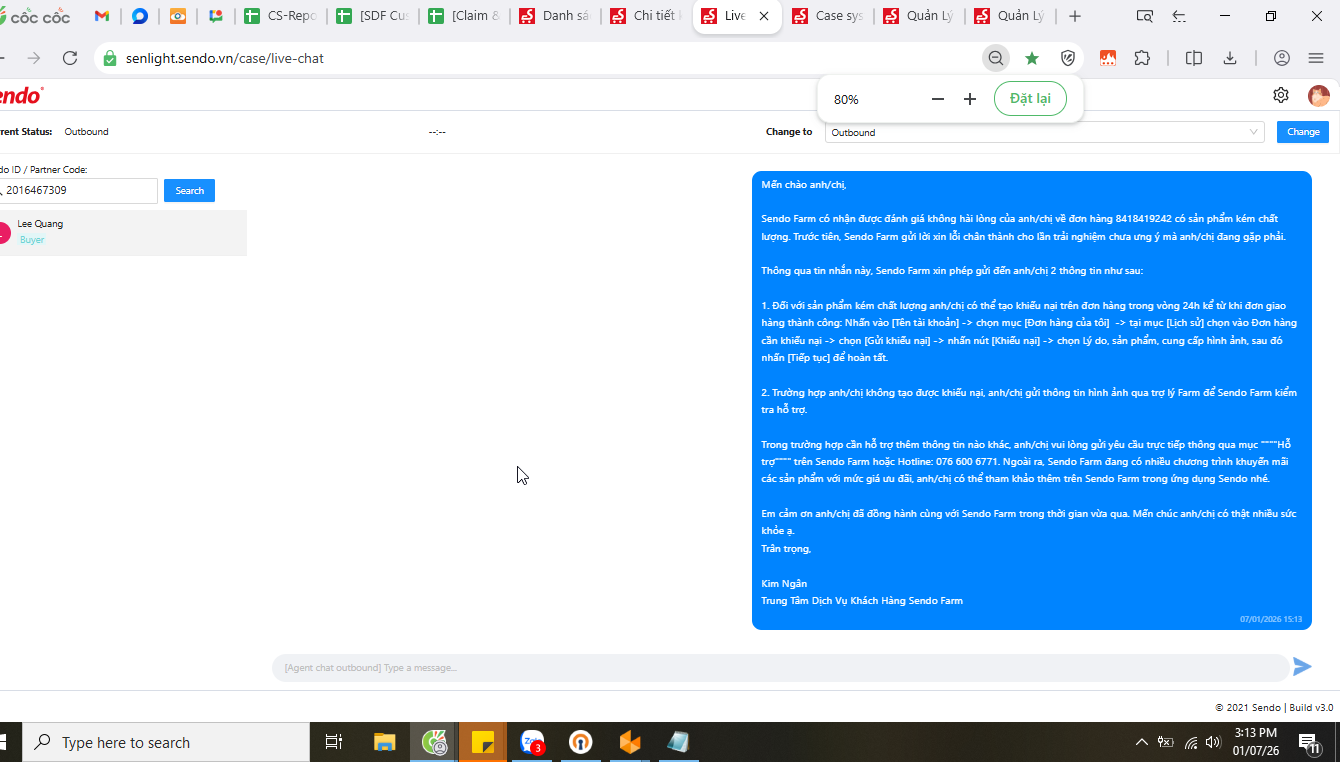1340x762 pixels.
Task: Reload the current page
Action: 70,58
